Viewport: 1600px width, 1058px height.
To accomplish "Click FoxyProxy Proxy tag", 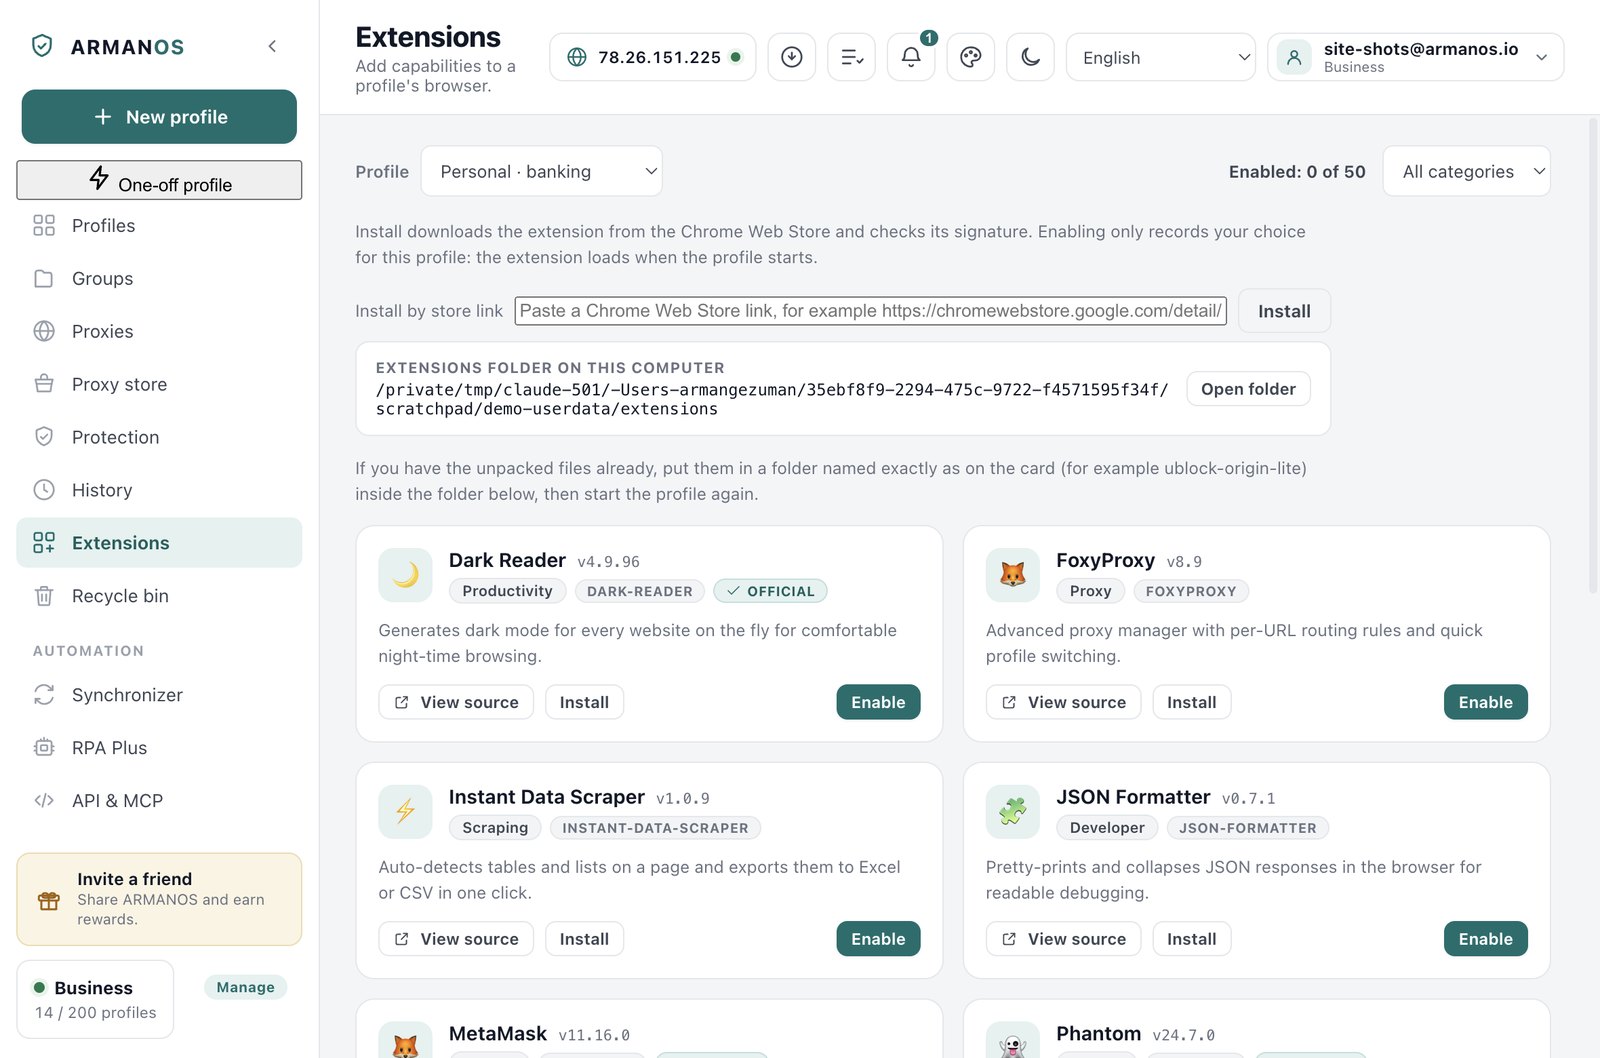I will point(1090,591).
